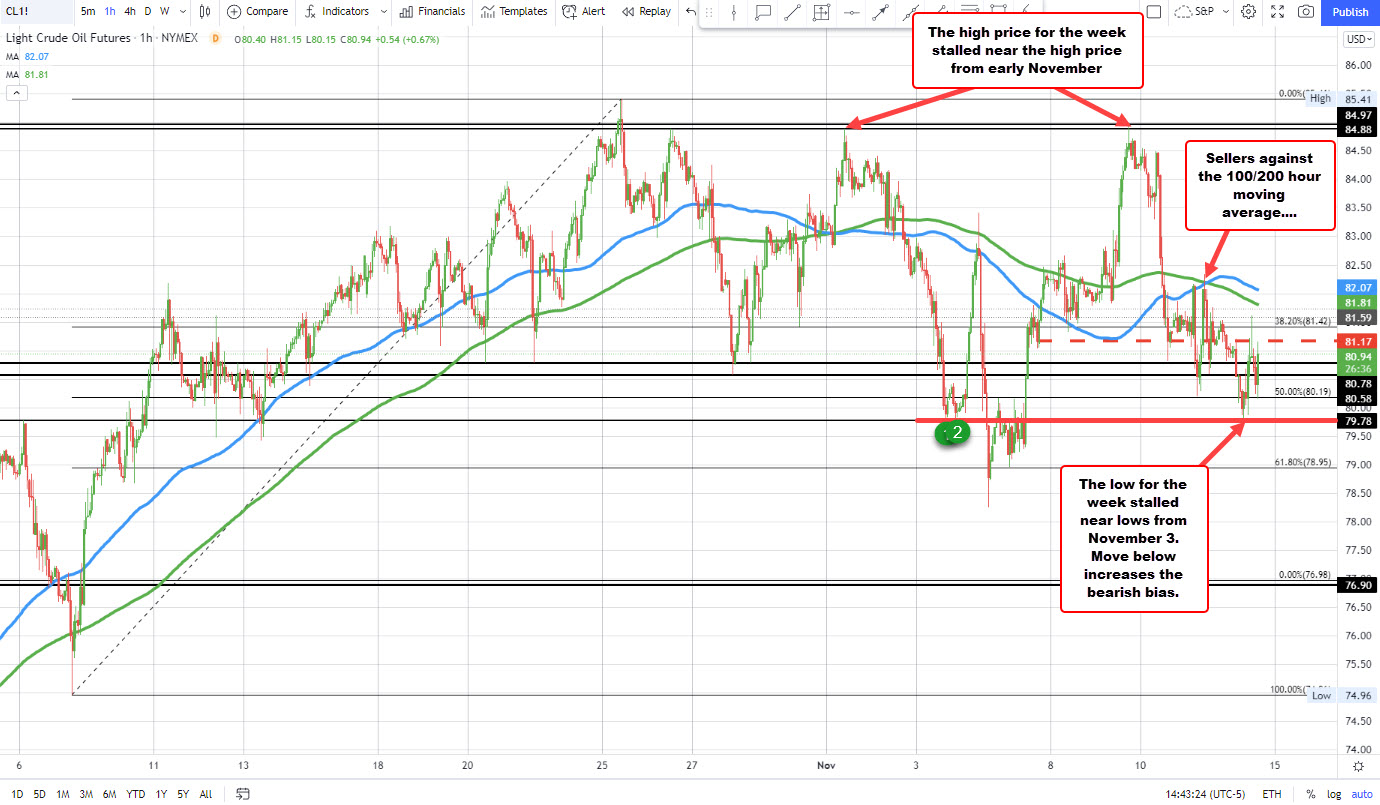Image resolution: width=1380 pixels, height=805 pixels.
Task: Undo the last chart action
Action: tap(691, 12)
